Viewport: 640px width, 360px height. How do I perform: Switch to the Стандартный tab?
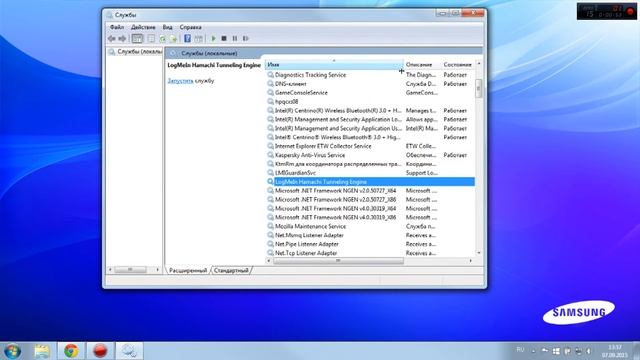click(x=231, y=270)
